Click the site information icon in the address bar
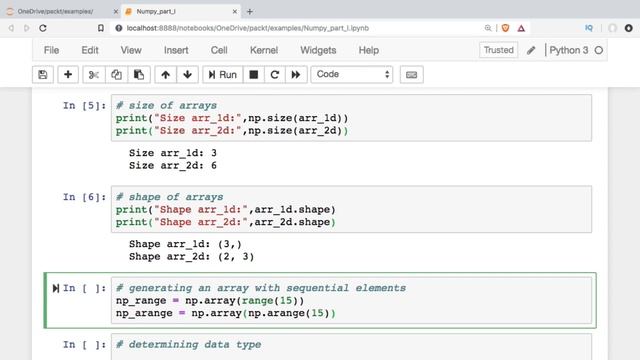Image resolution: width=640 pixels, height=360 pixels. coord(119,28)
